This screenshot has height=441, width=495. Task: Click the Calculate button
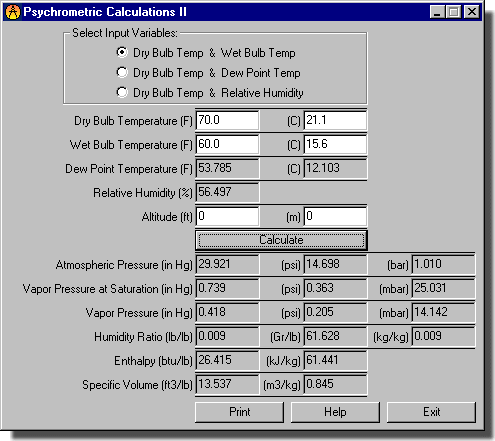(281, 240)
